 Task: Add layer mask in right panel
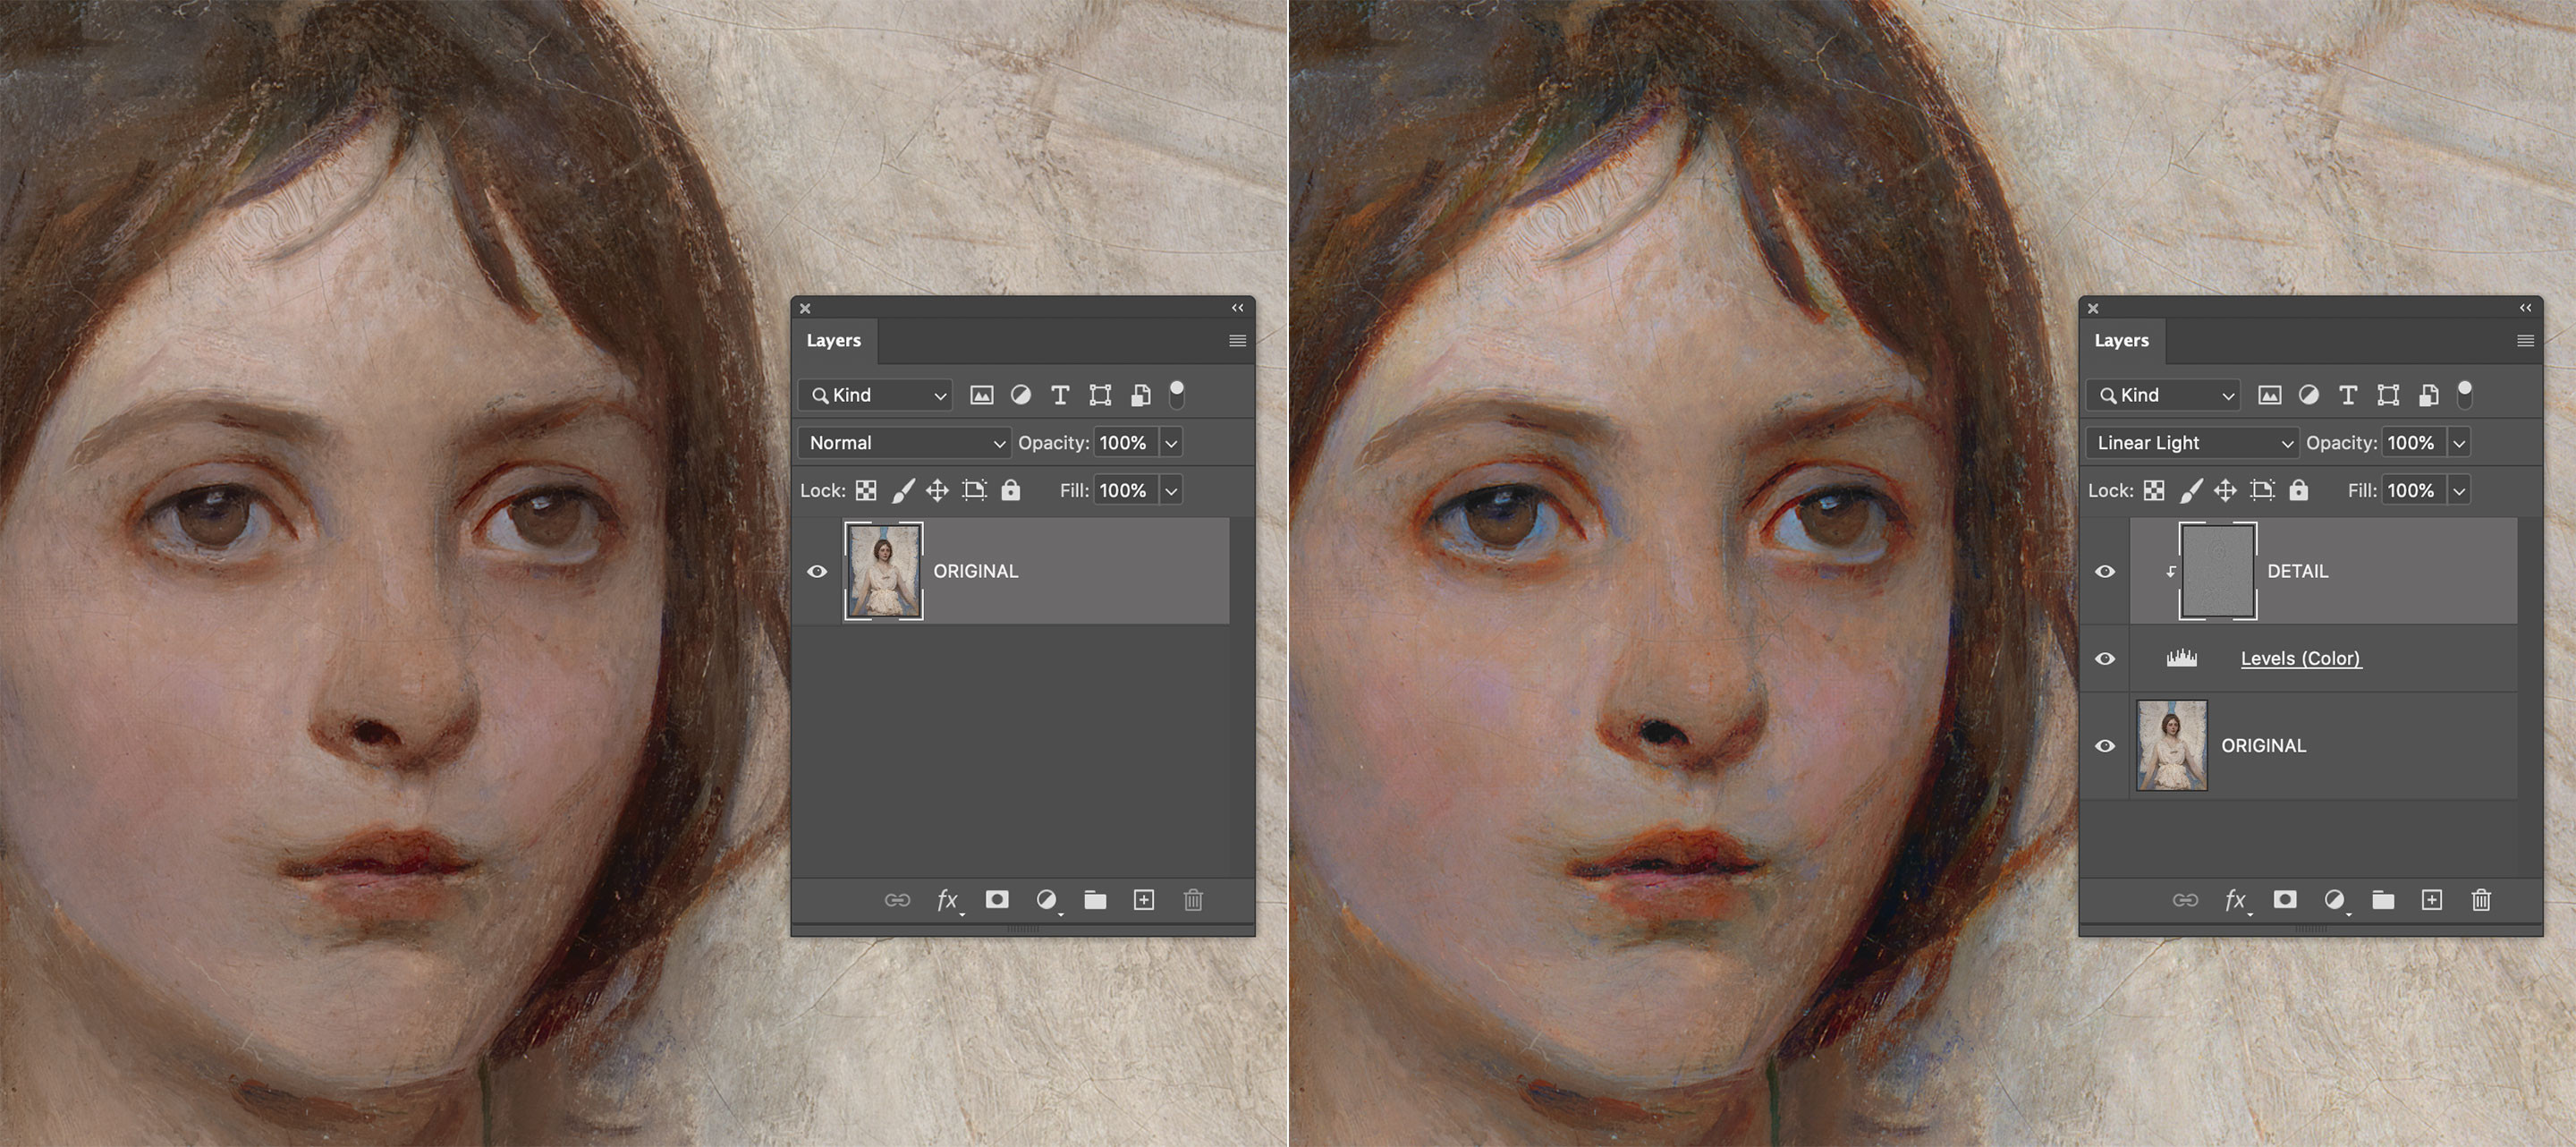(2285, 899)
